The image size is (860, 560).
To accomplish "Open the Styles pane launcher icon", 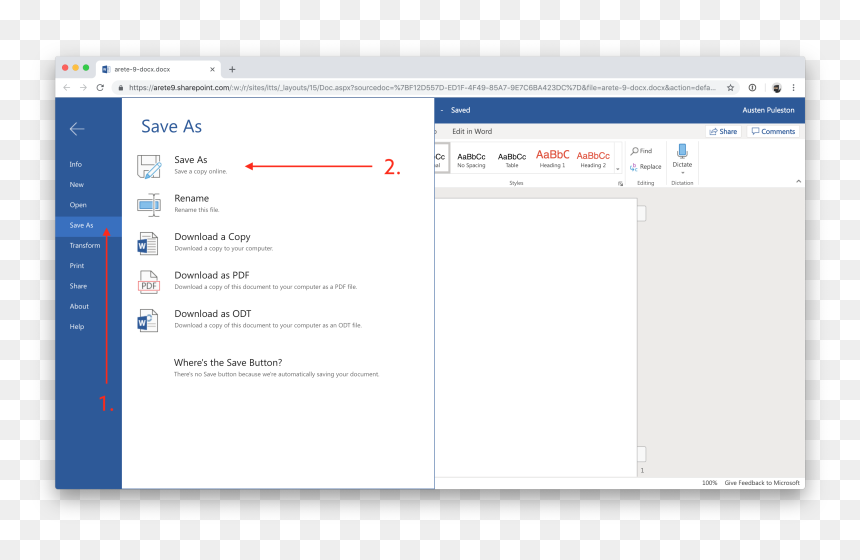I will click(x=620, y=183).
